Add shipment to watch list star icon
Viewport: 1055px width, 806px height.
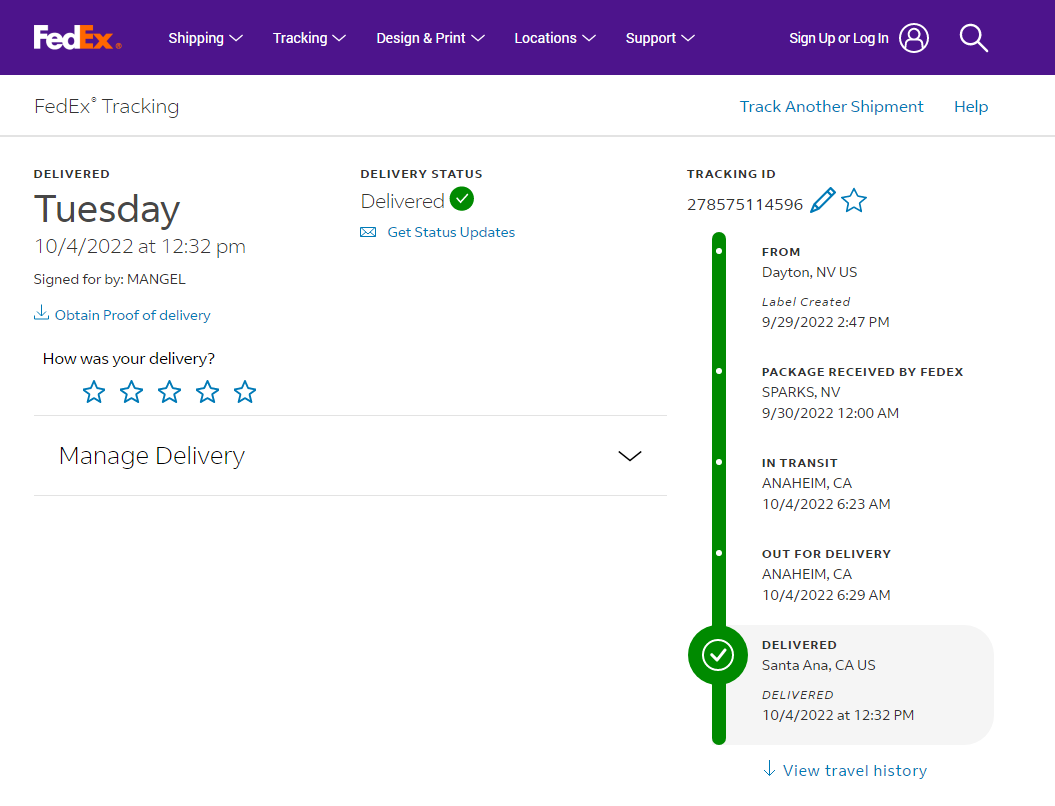tap(854, 200)
